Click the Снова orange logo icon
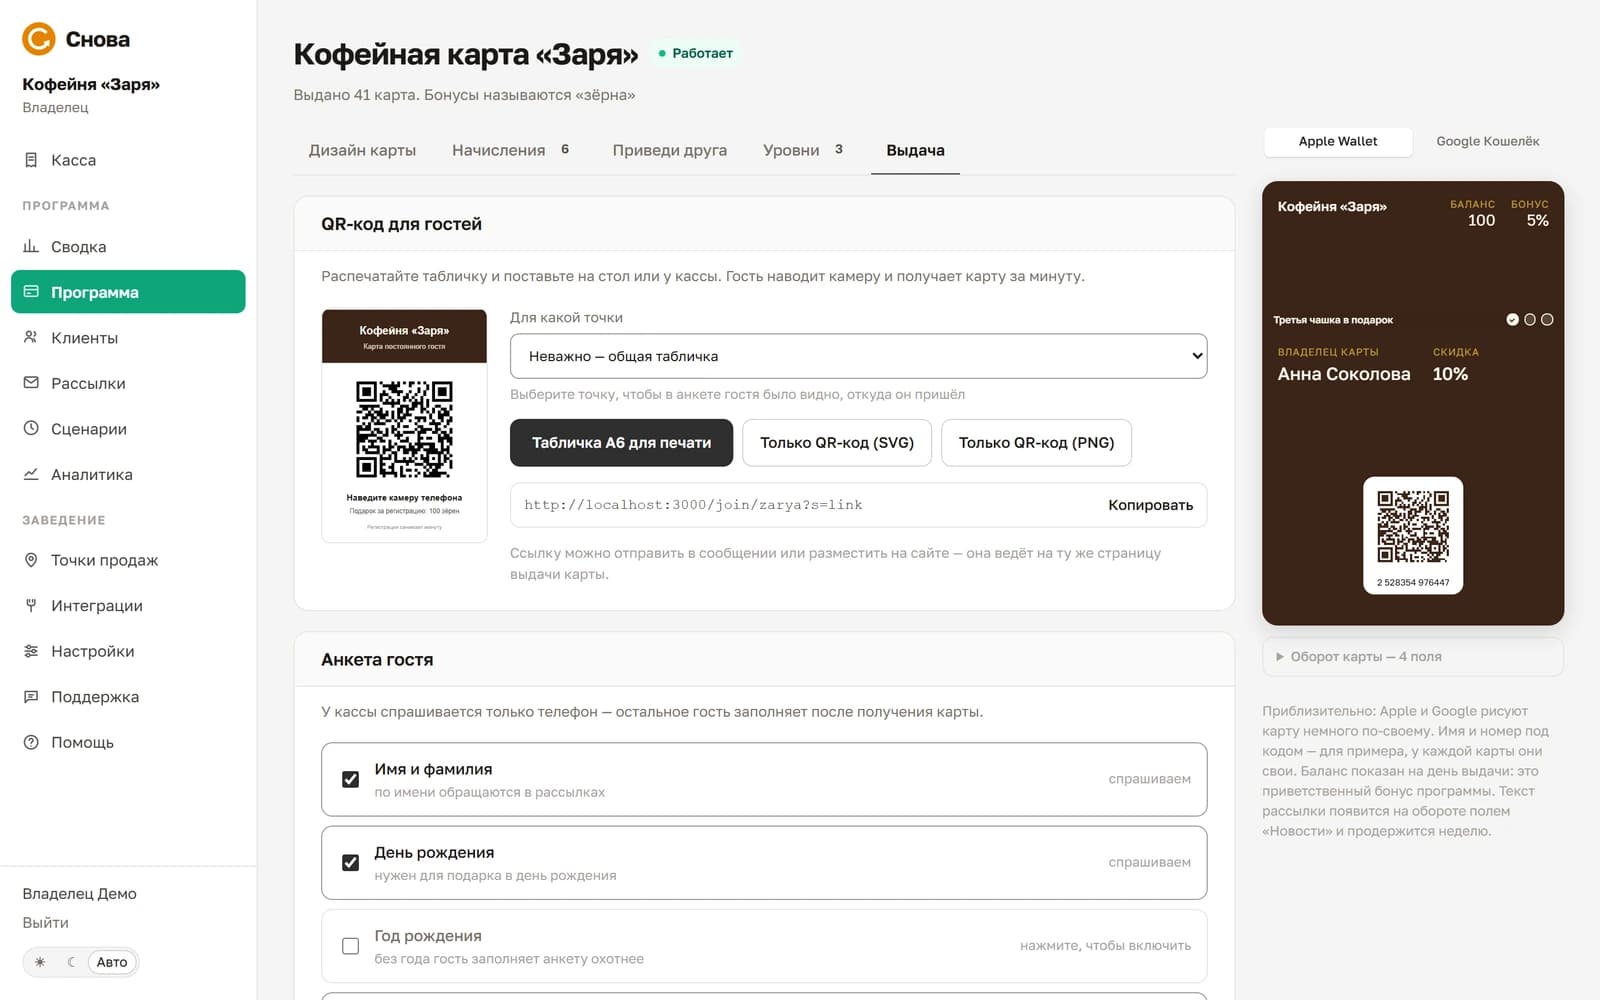Image resolution: width=1600 pixels, height=1000 pixels. pyautogui.click(x=39, y=39)
